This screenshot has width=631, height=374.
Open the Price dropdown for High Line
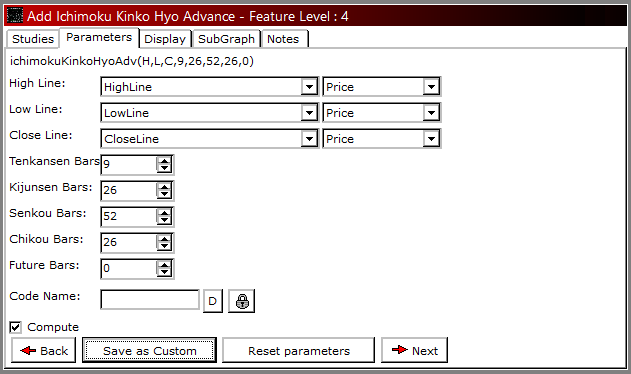(431, 87)
